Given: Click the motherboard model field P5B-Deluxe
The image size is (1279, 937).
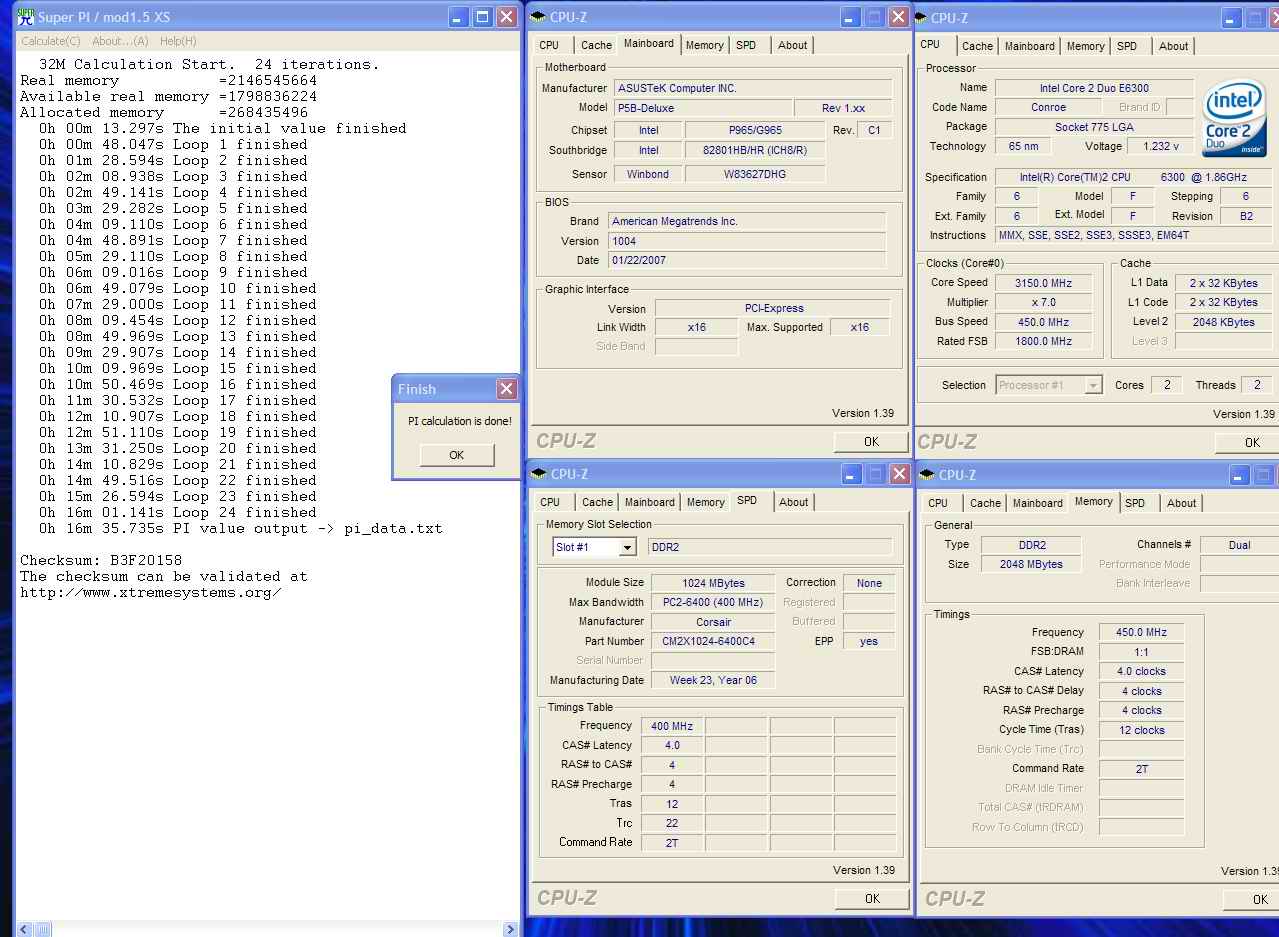Looking at the screenshot, I should 702,108.
